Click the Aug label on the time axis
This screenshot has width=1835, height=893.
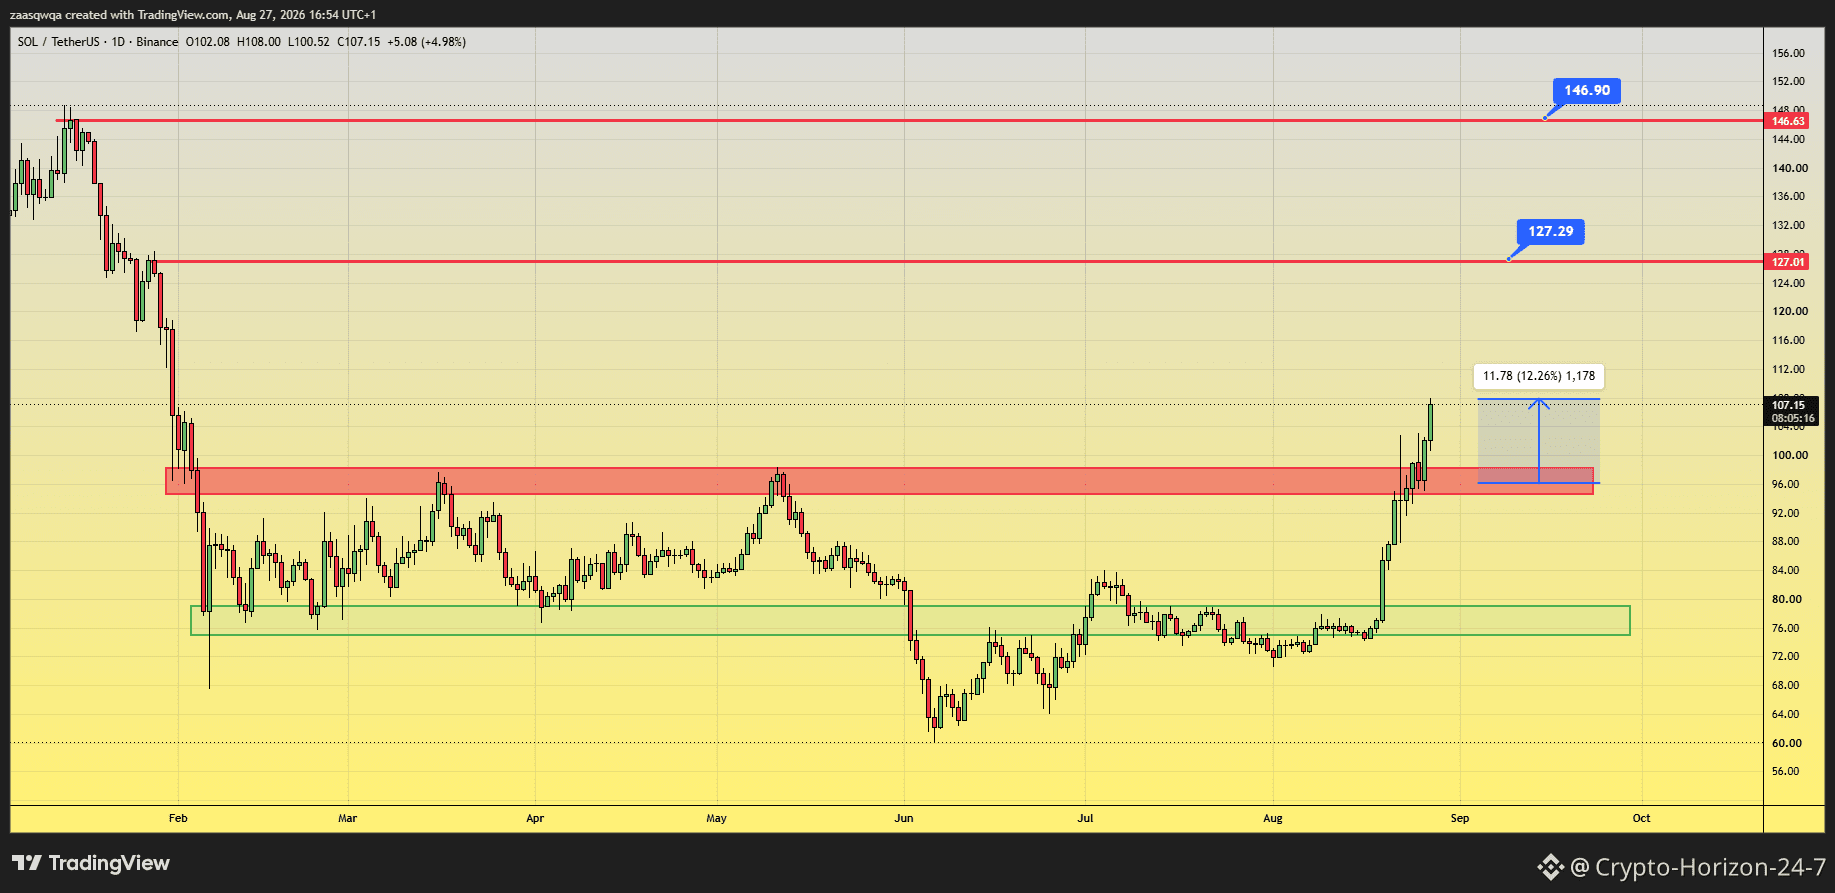tap(1273, 818)
